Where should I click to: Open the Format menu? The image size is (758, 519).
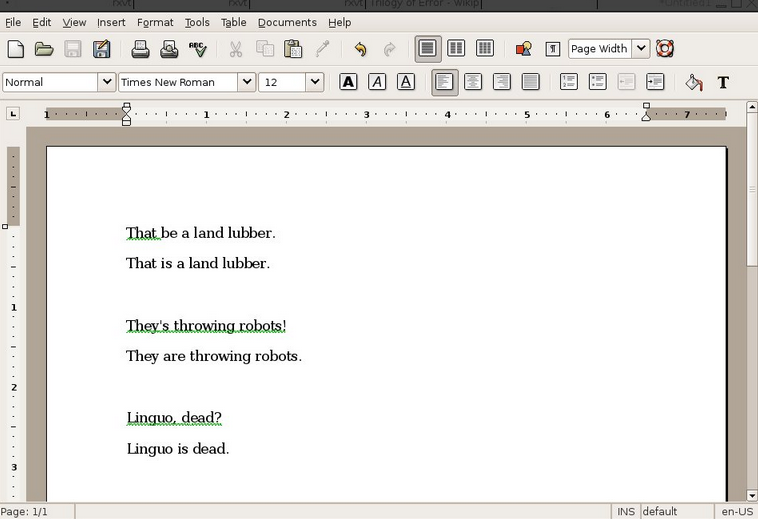pos(155,22)
